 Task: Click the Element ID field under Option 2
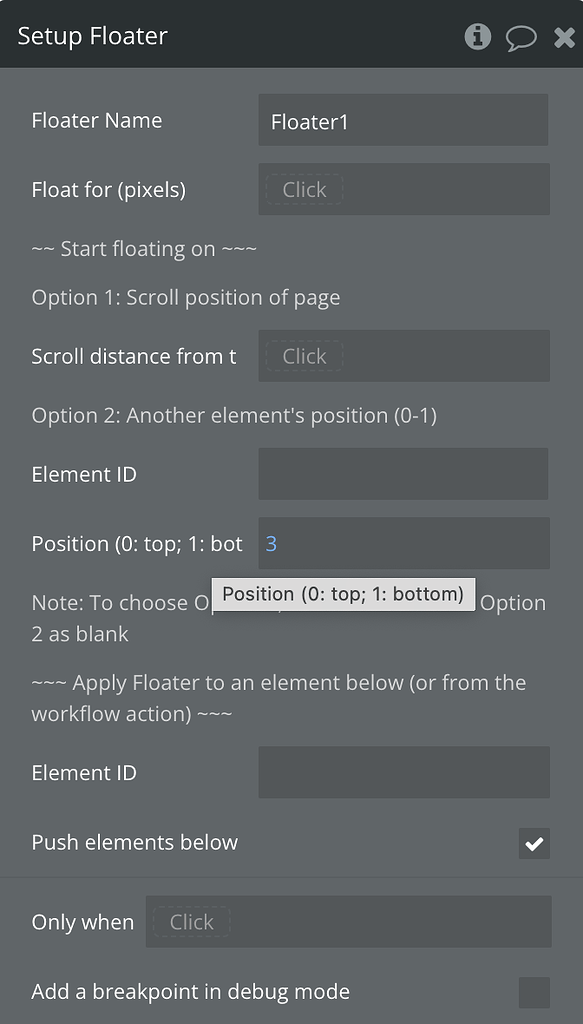pyautogui.click(x=403, y=474)
